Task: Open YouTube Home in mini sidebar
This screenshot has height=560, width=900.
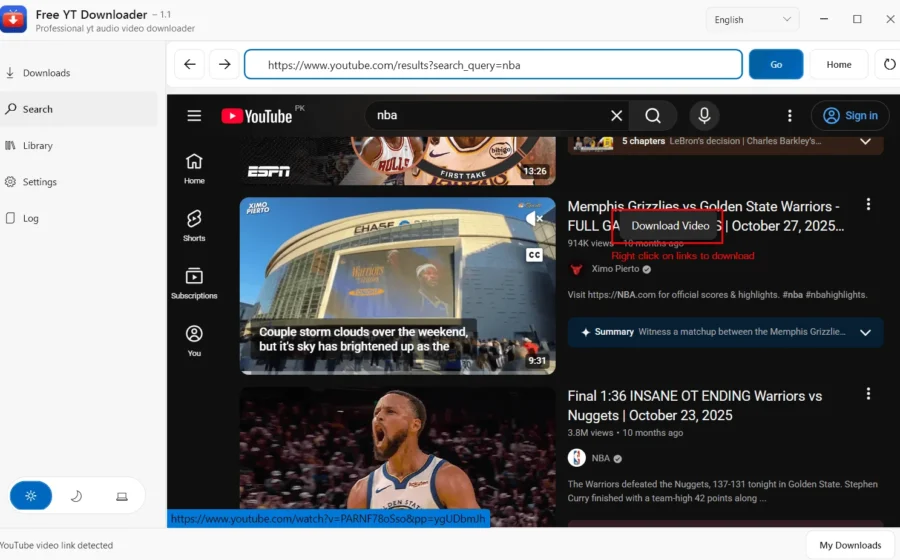Action: (x=194, y=169)
